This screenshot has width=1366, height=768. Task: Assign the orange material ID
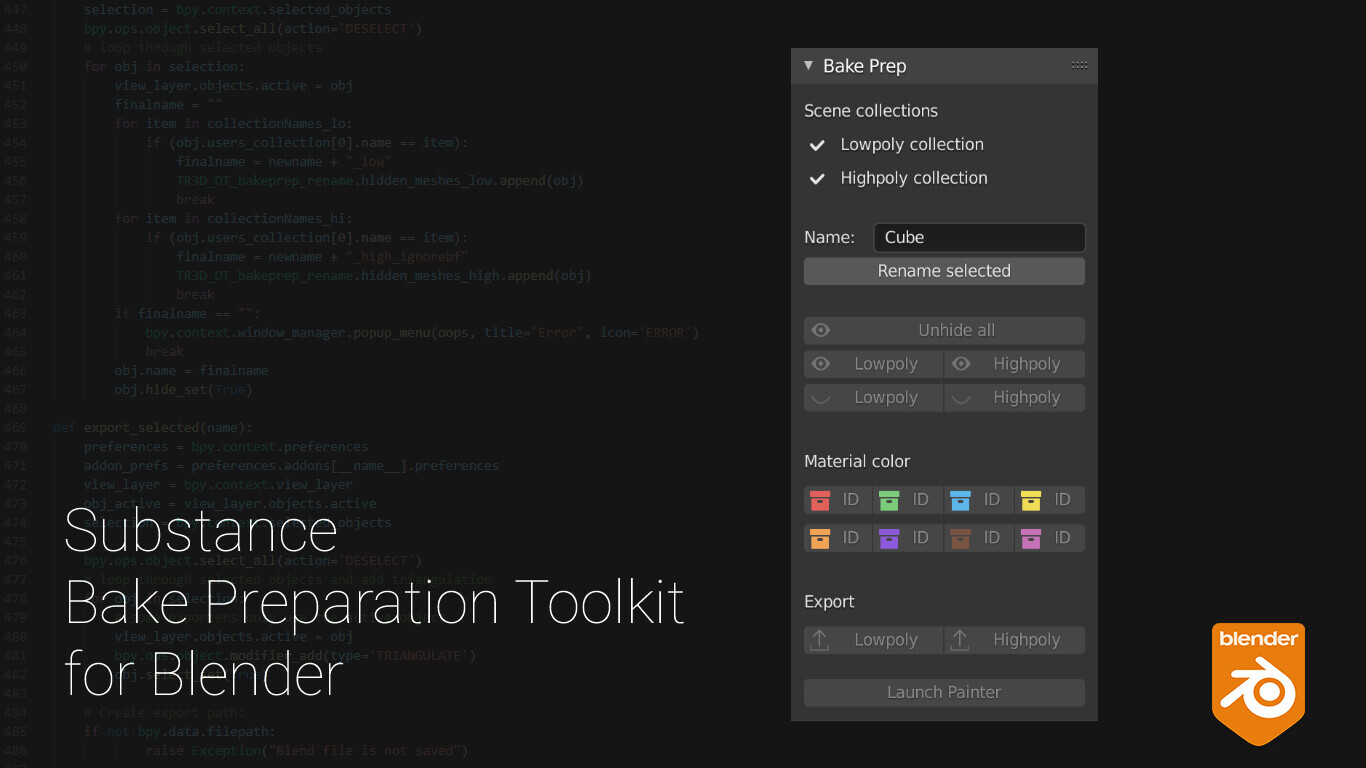pyautogui.click(x=838, y=538)
